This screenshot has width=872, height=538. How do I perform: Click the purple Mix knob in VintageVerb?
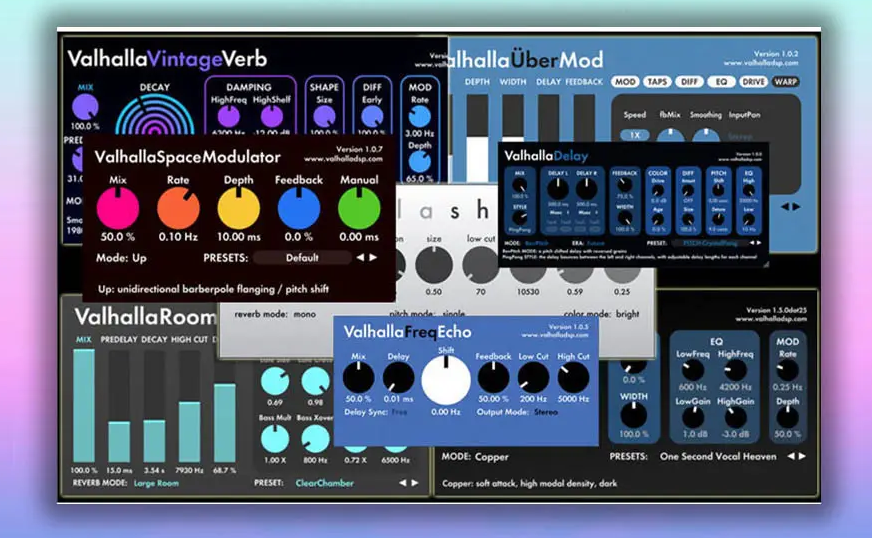(x=85, y=107)
